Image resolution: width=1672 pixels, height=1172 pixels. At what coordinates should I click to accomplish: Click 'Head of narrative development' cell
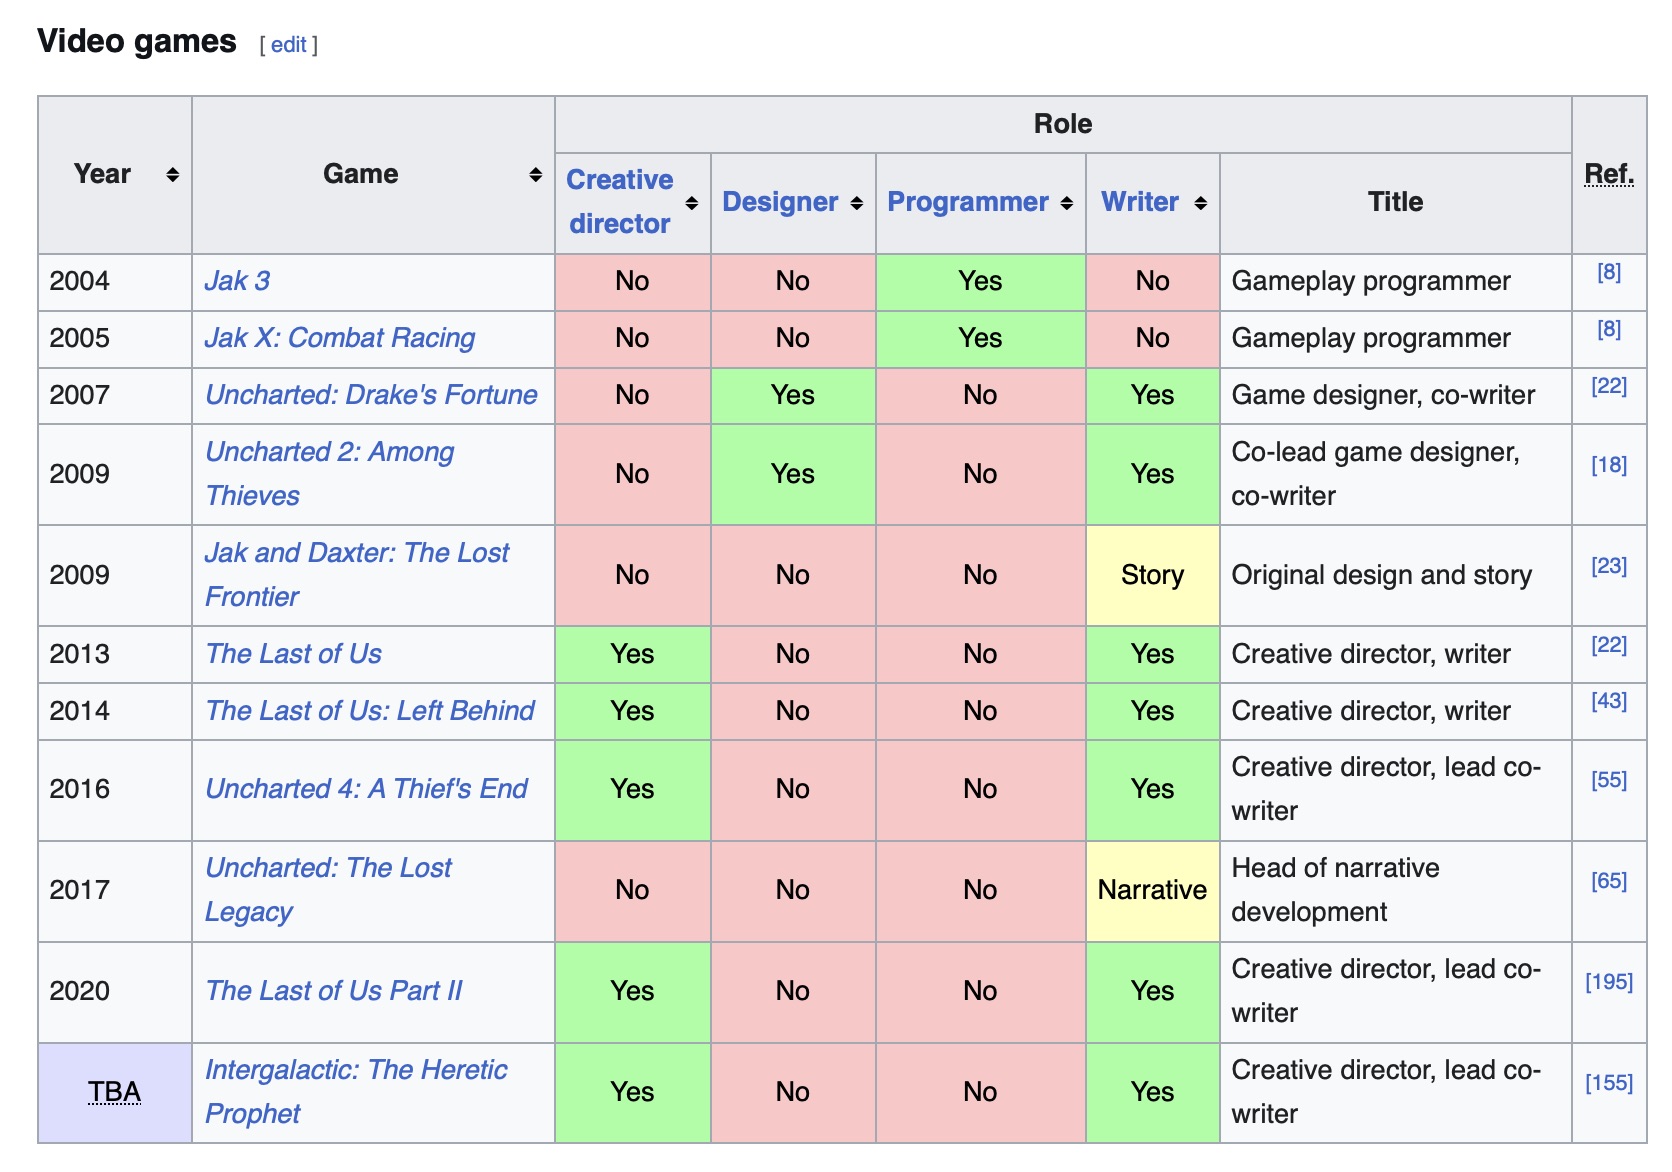(x=1395, y=890)
